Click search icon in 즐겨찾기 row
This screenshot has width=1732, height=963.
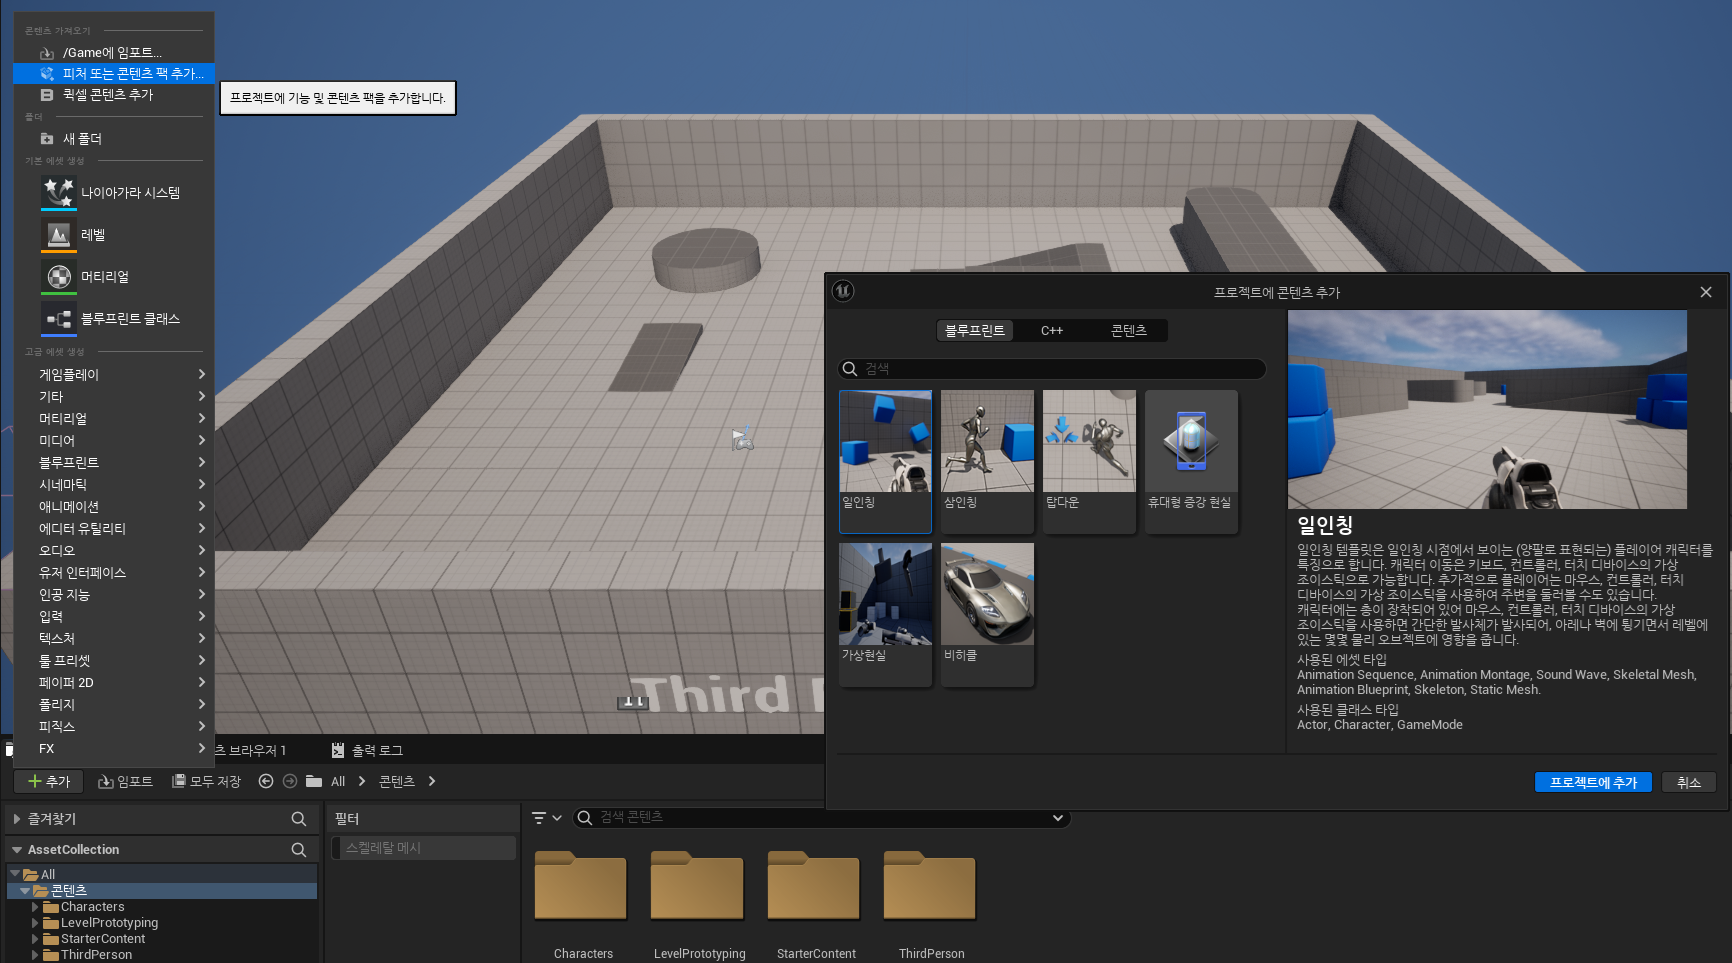[298, 819]
